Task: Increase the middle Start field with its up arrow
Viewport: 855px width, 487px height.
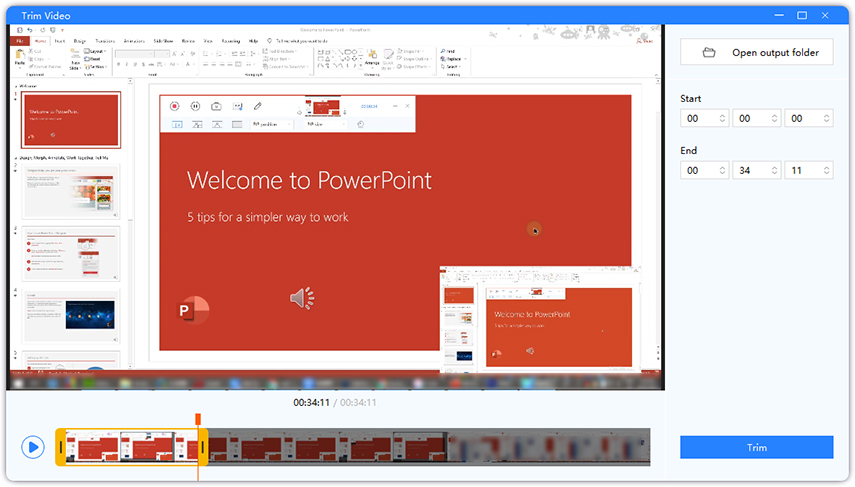Action: [x=774, y=116]
